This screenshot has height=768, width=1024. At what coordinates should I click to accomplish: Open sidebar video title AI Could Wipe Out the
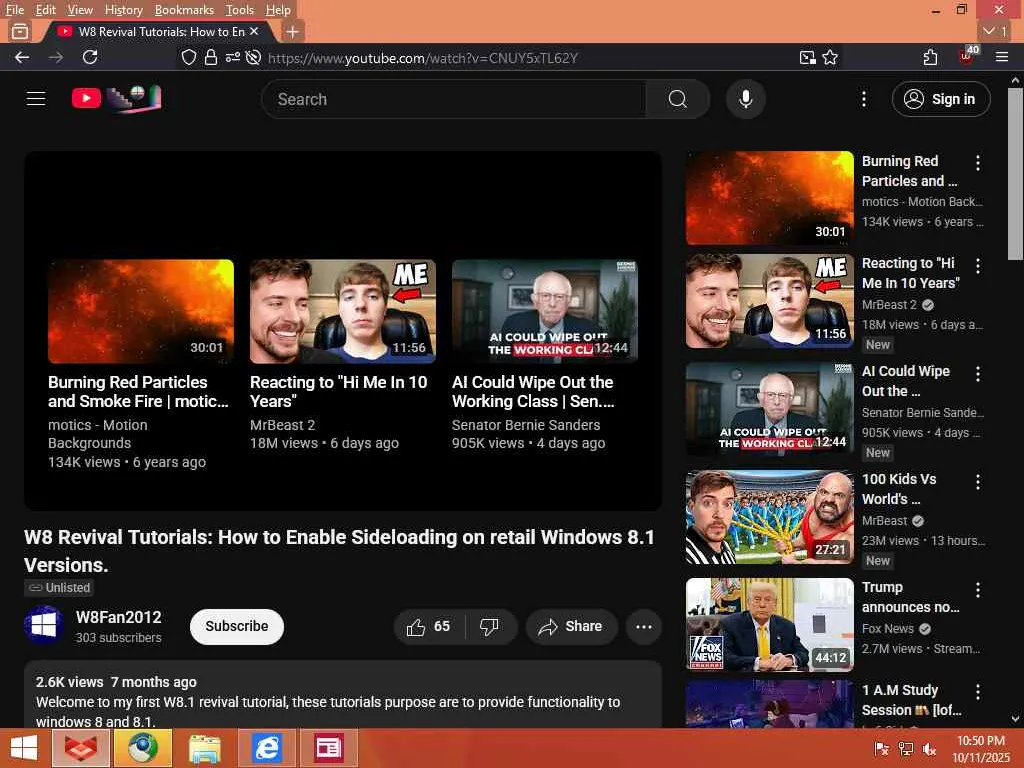(x=905, y=381)
